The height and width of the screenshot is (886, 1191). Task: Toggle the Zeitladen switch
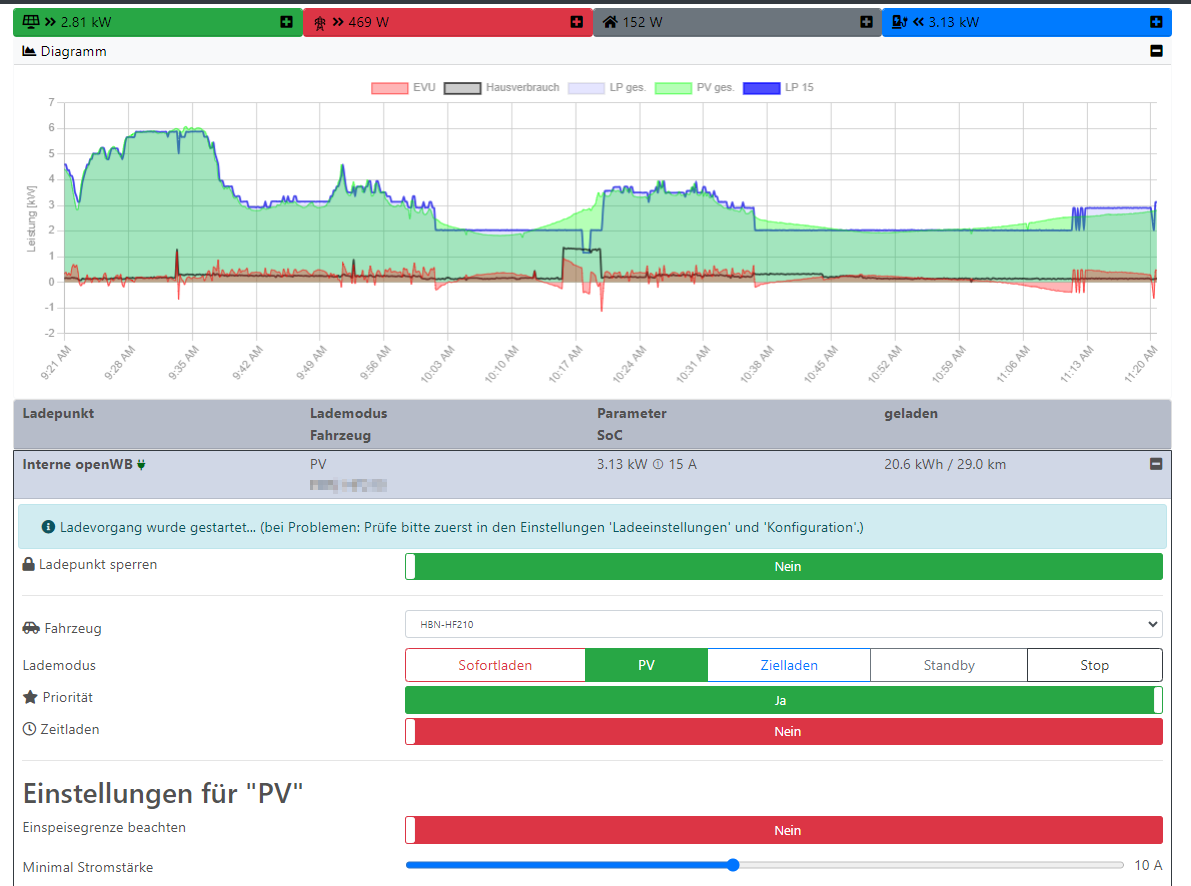tap(783, 732)
